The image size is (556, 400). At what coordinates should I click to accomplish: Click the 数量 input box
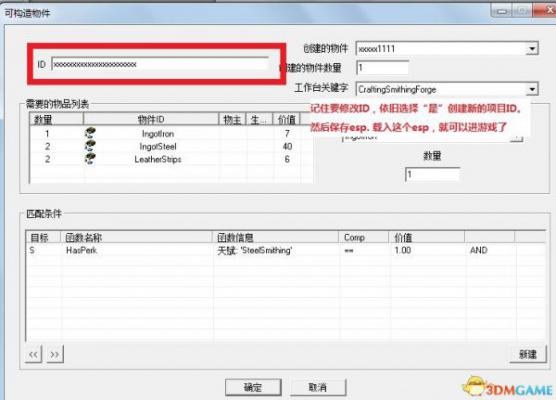point(432,174)
